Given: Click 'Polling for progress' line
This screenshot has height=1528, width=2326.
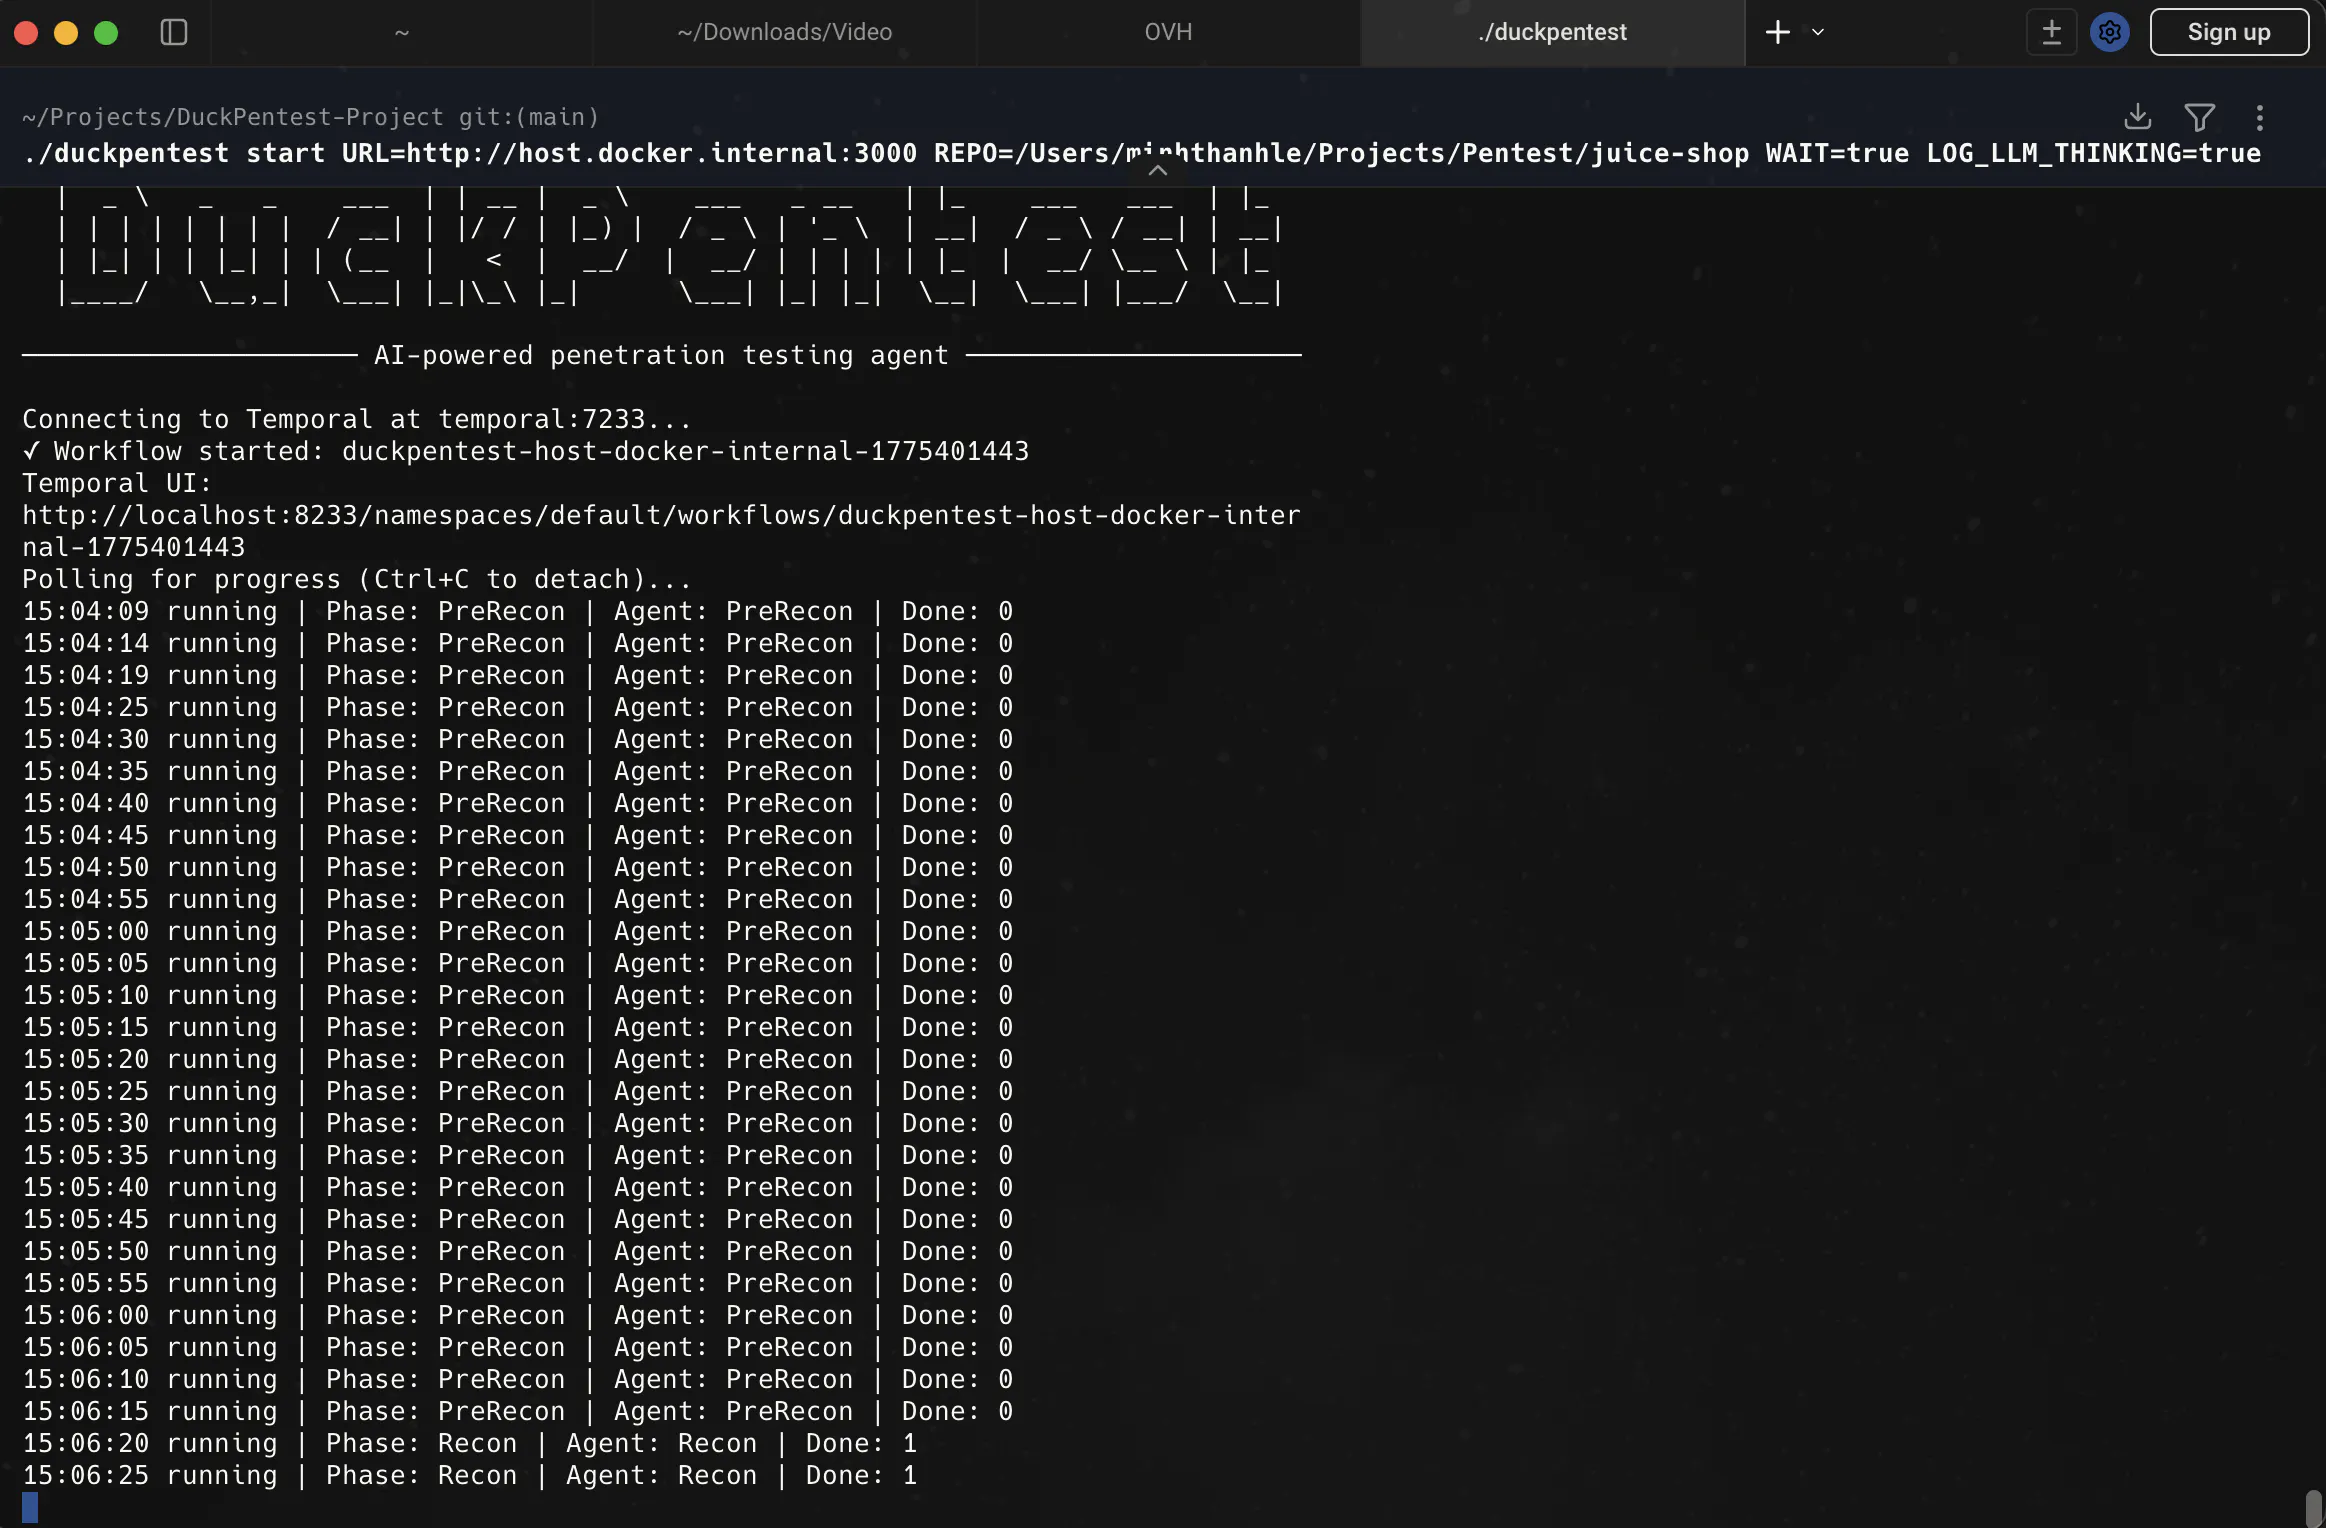Looking at the screenshot, I should click(x=358, y=579).
